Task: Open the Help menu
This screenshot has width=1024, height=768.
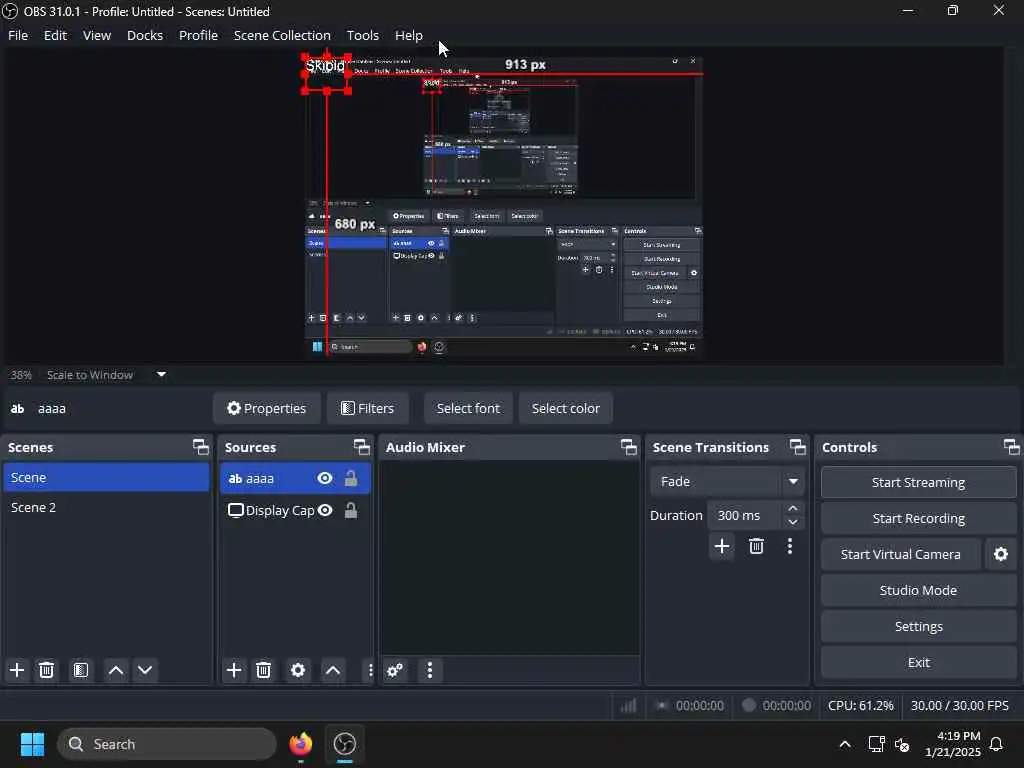Action: (x=409, y=35)
